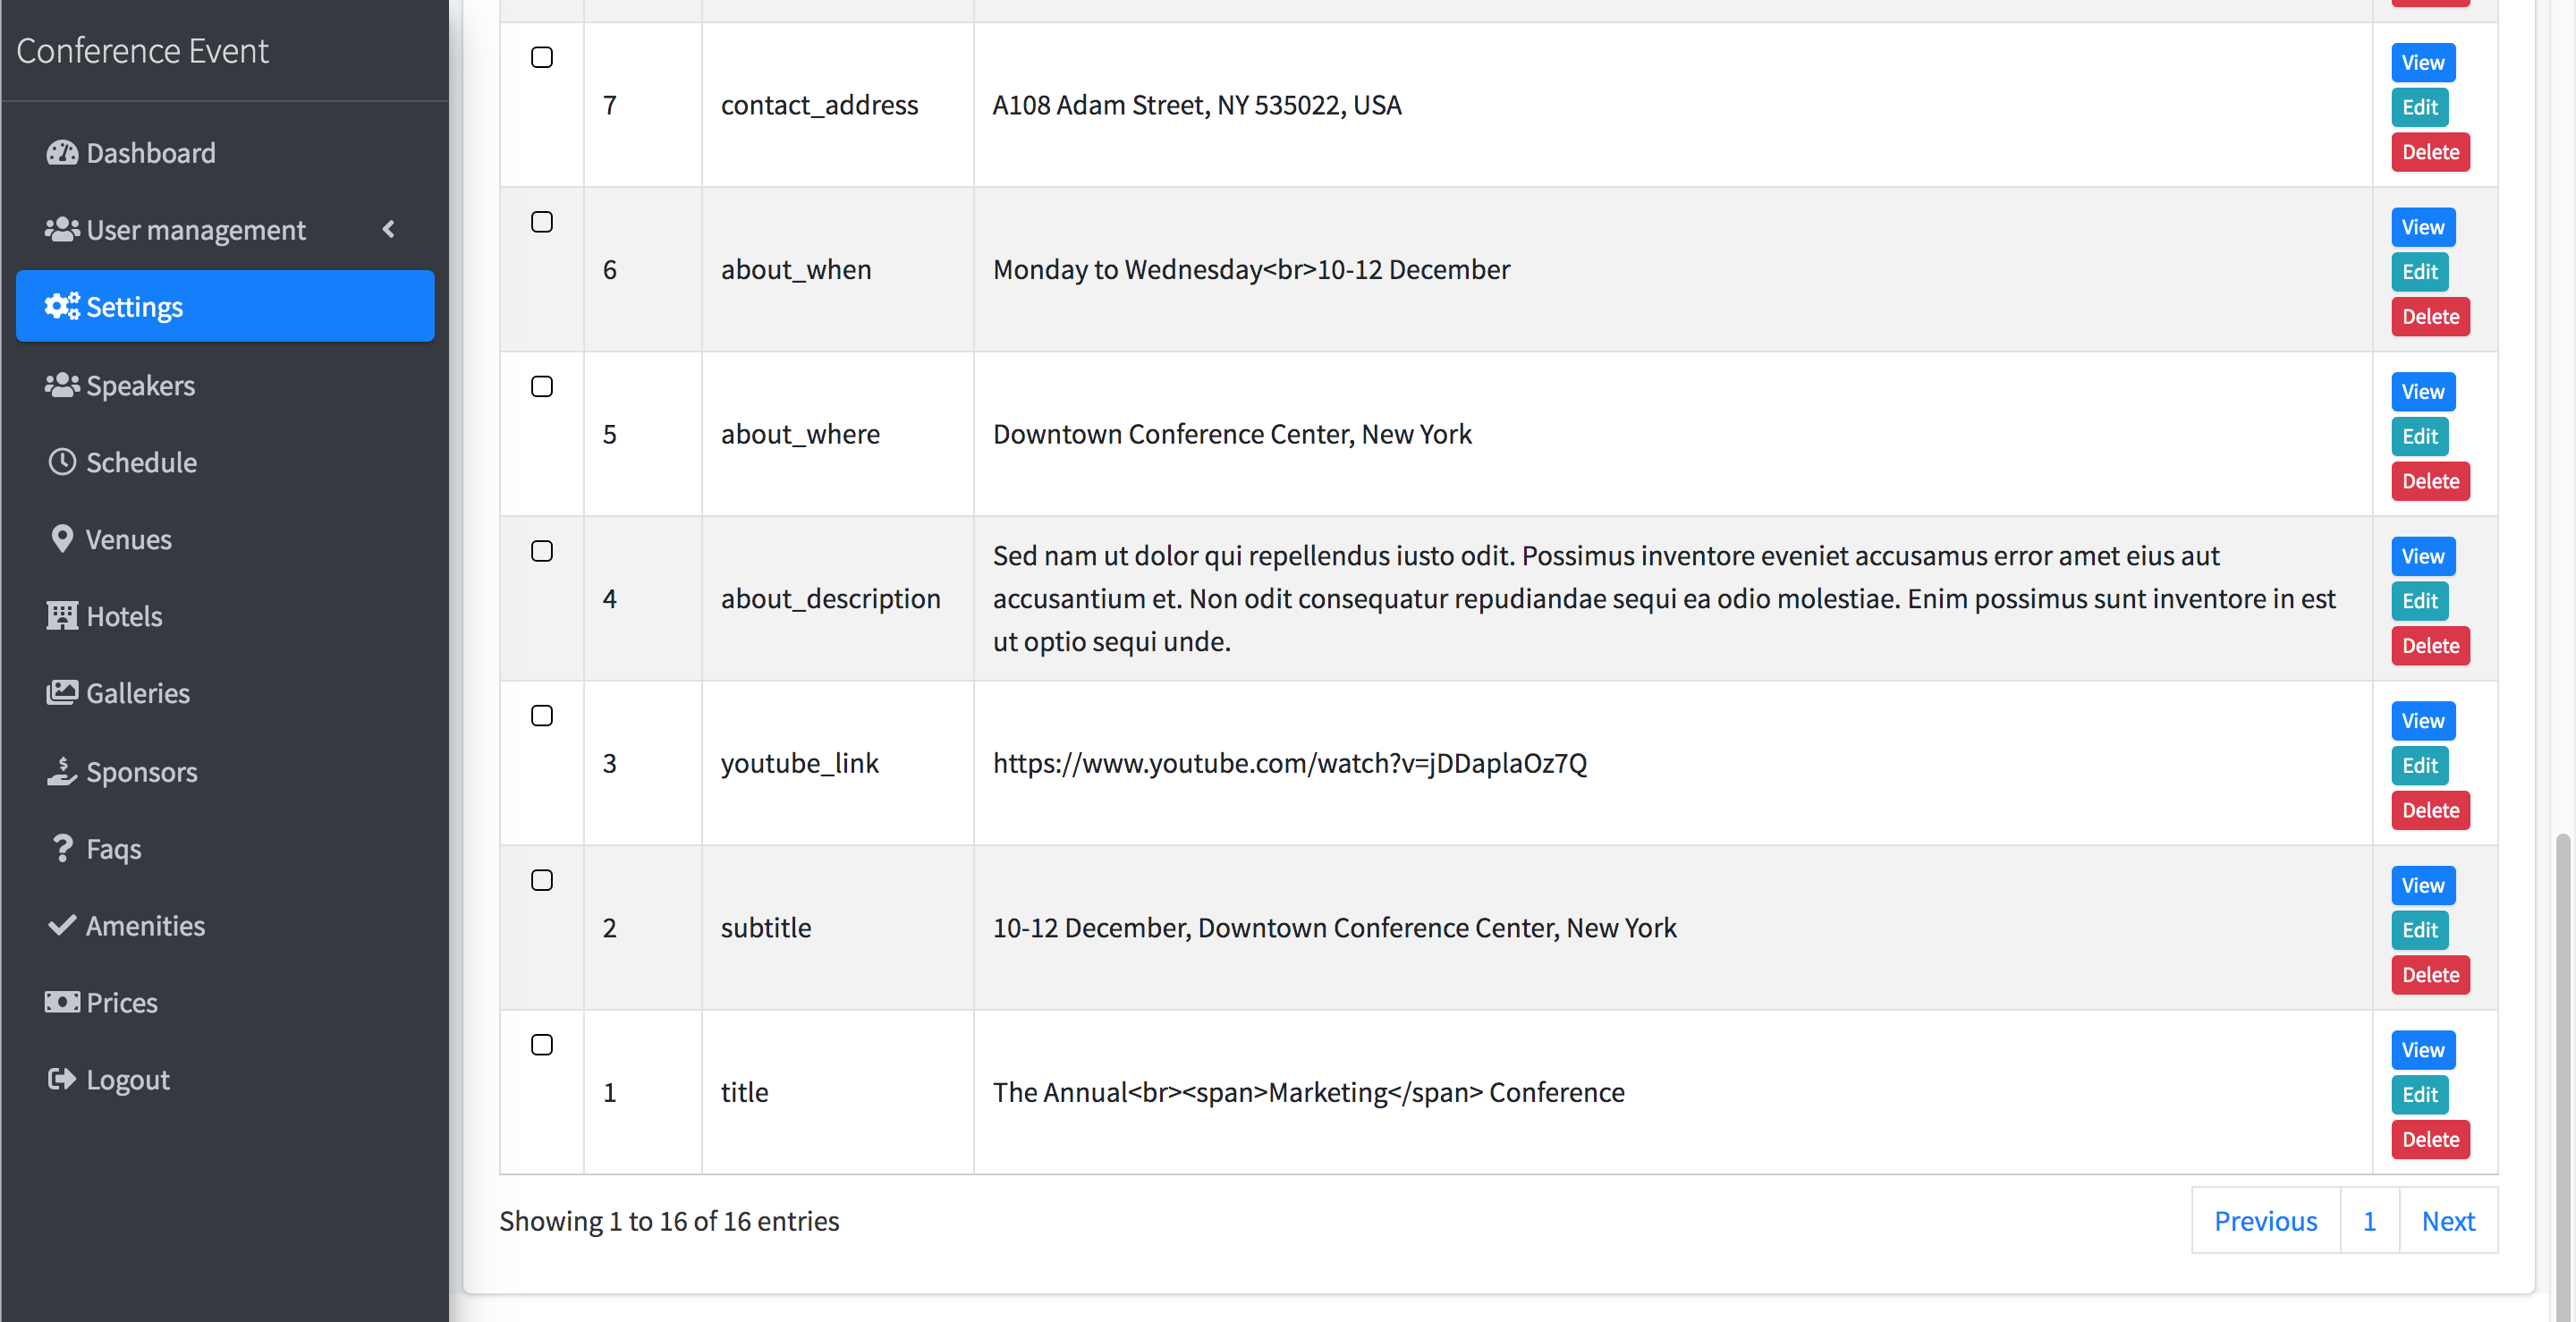Image resolution: width=2576 pixels, height=1322 pixels.
Task: Tick the checkbox next to the title row
Action: (x=542, y=1045)
